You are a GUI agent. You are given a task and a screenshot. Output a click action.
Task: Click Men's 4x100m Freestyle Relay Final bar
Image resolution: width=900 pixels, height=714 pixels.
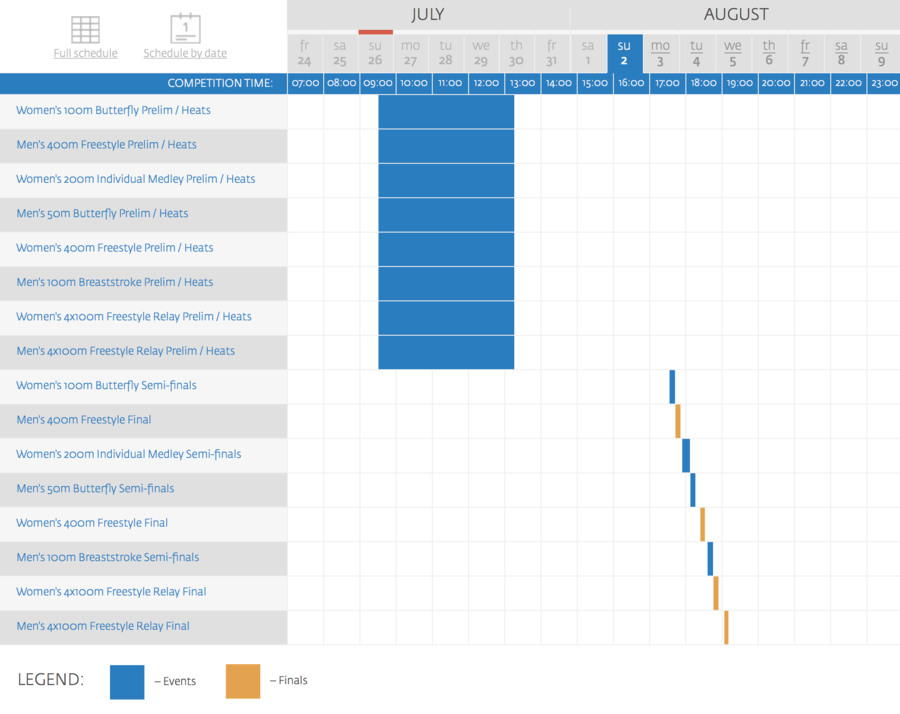pos(726,627)
